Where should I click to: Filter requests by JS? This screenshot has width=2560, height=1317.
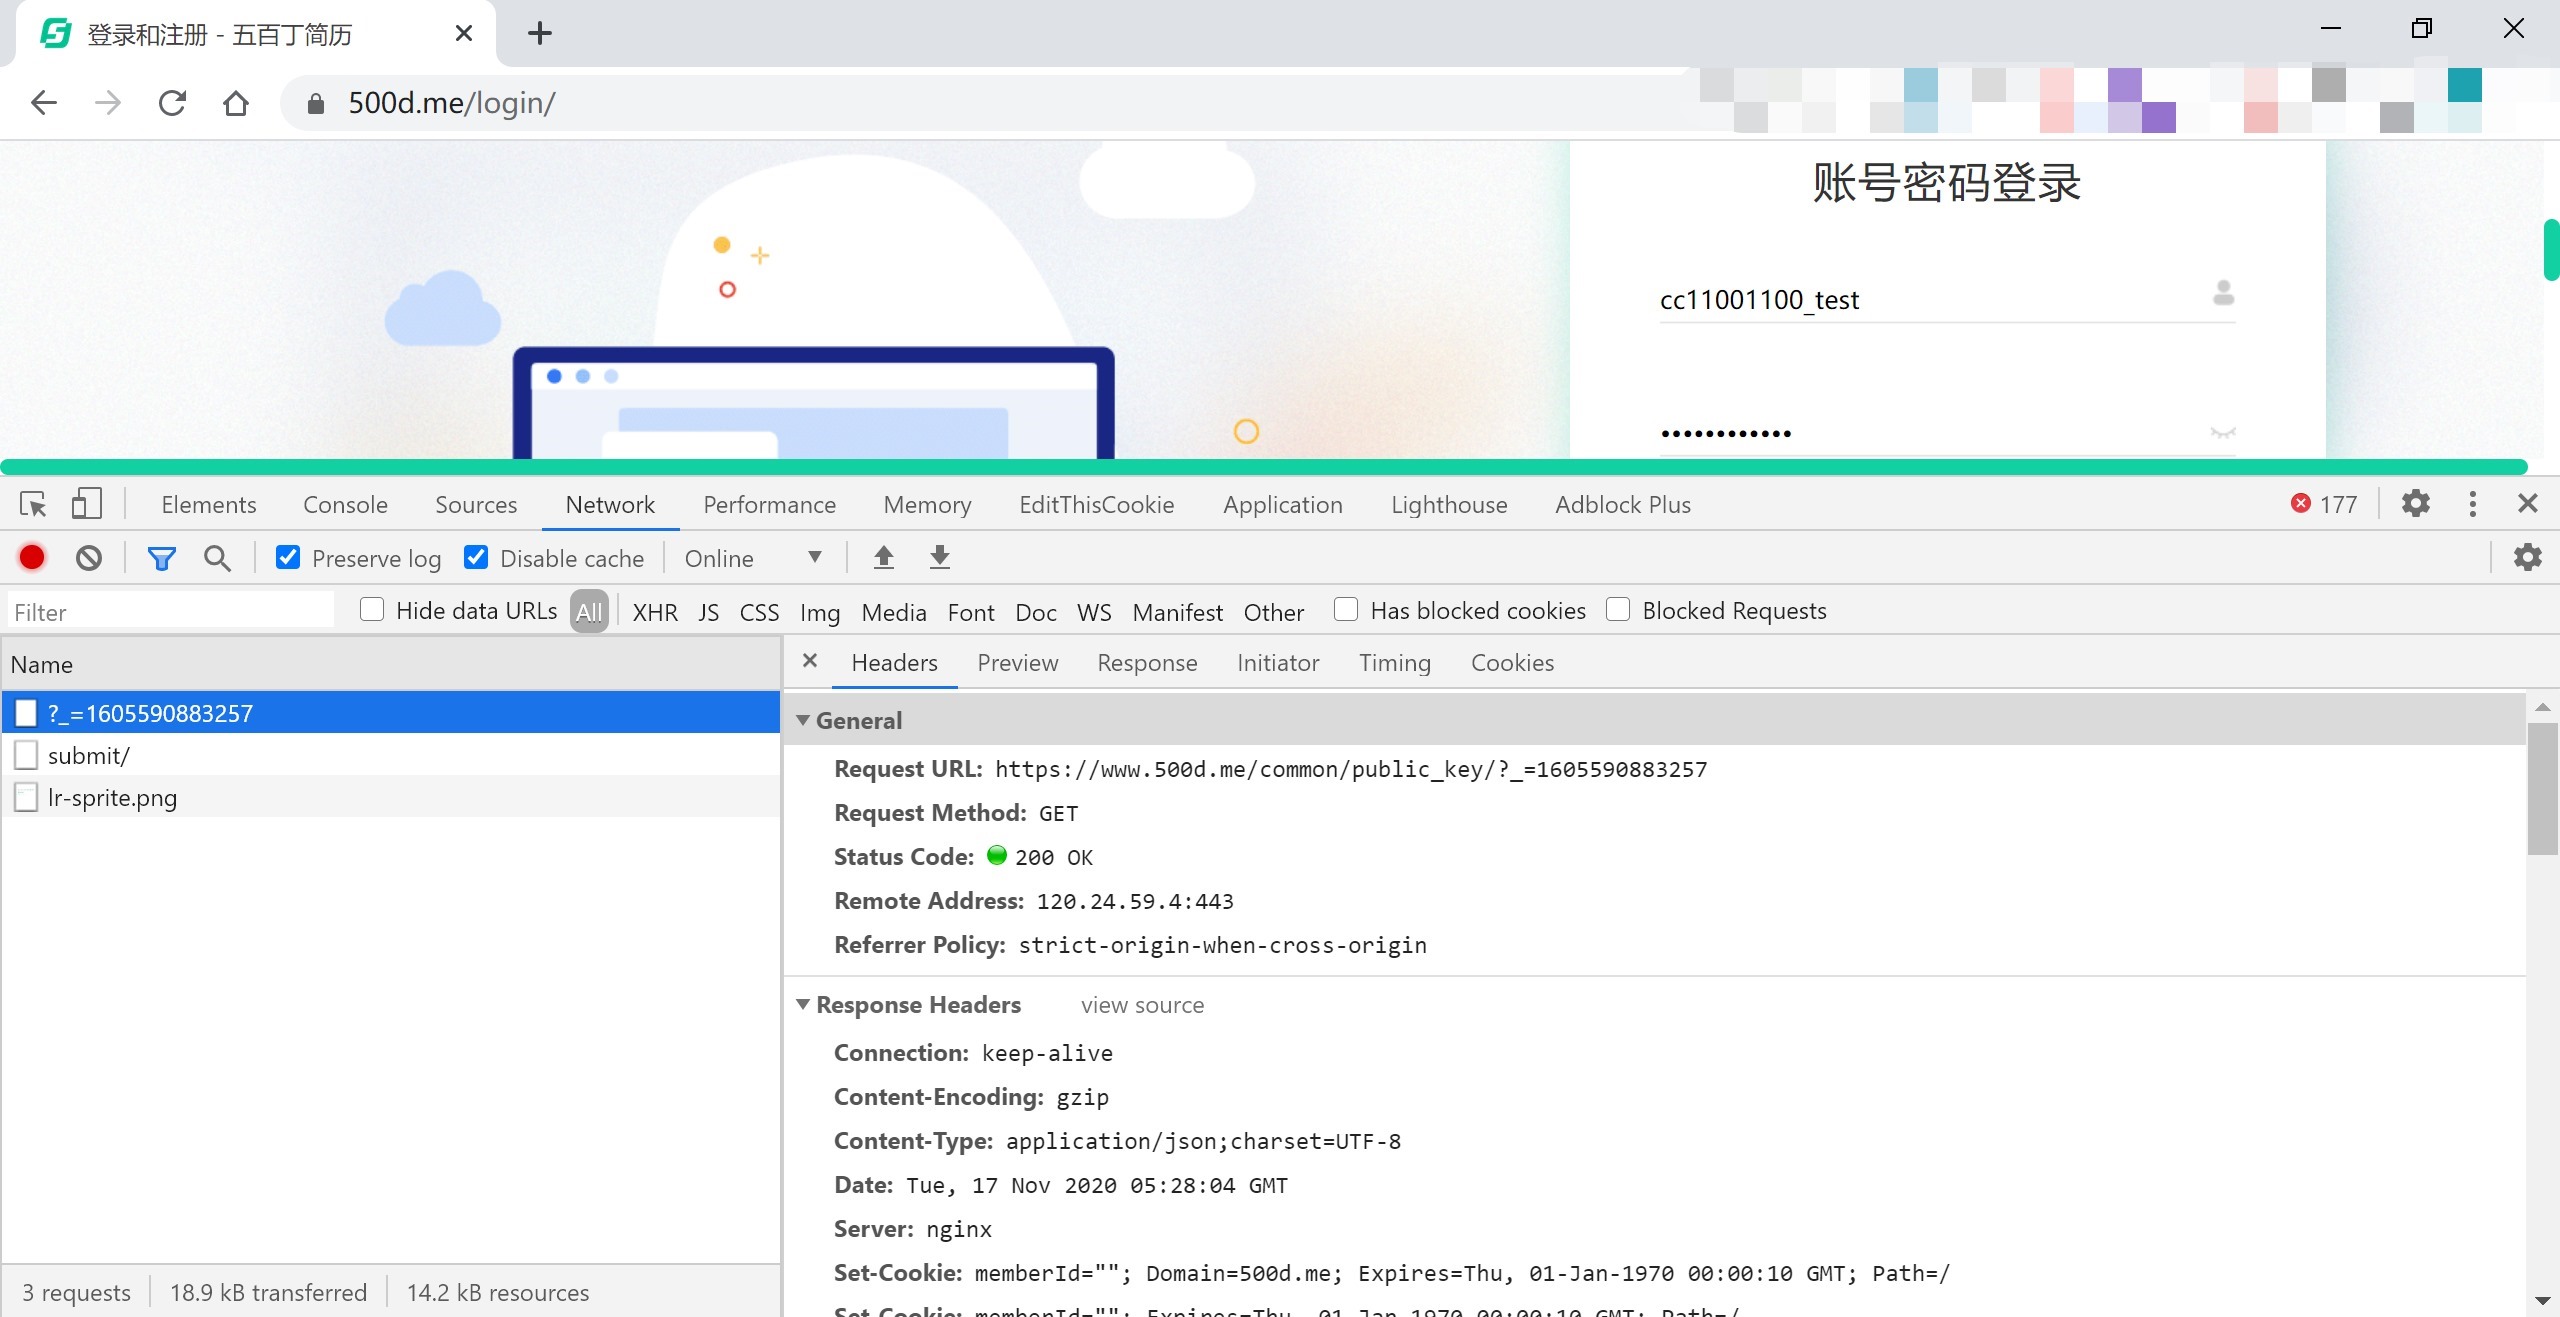point(708,612)
